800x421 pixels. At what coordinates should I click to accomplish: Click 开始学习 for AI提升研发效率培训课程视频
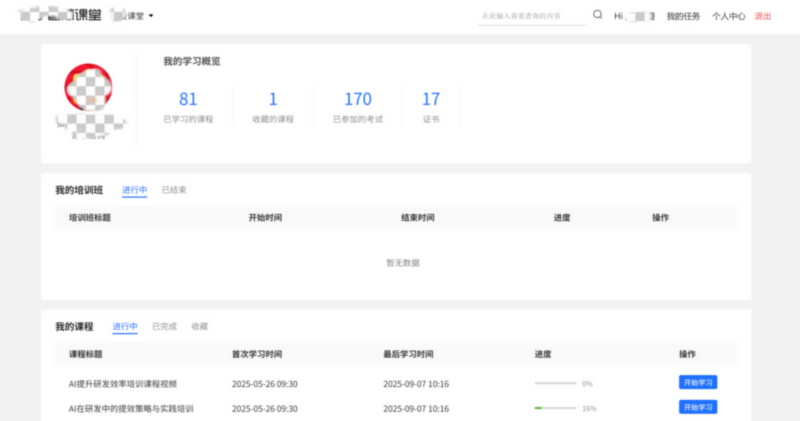click(698, 383)
